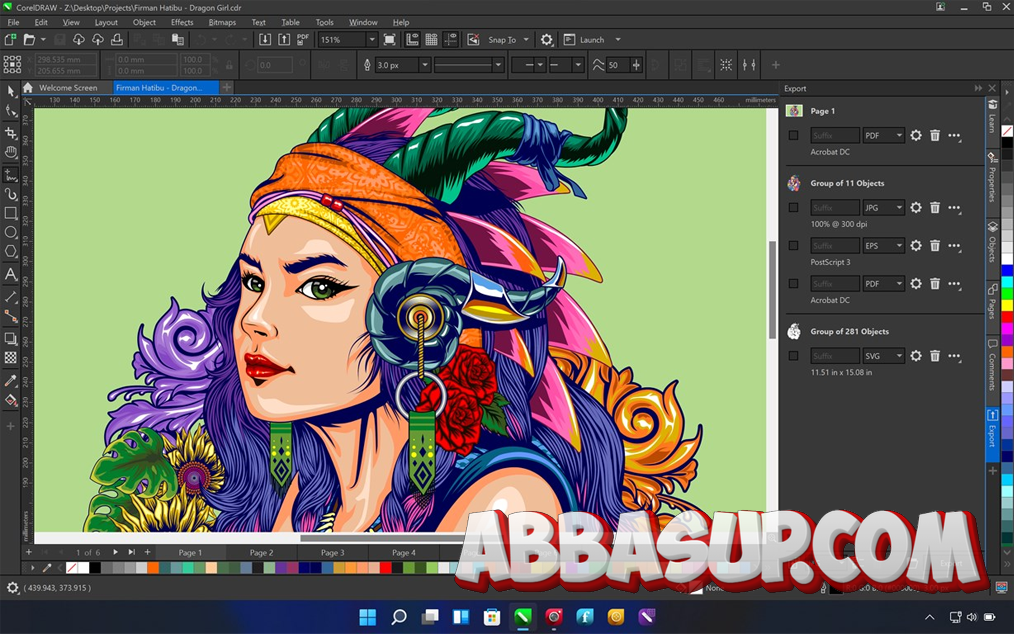Viewport: 1014px width, 634px height.
Task: Check the Page 1 PDF export checkbox
Action: tap(793, 135)
